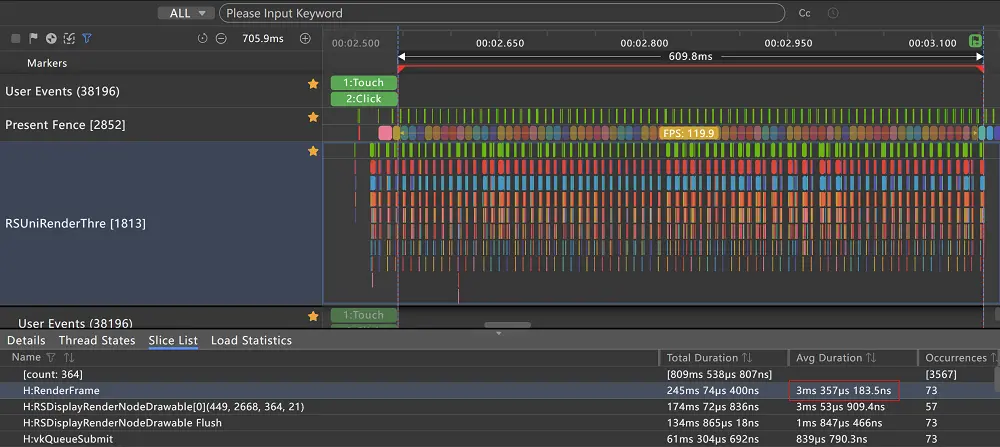
Task: Switch to the Slice List tab
Action: click(x=173, y=341)
